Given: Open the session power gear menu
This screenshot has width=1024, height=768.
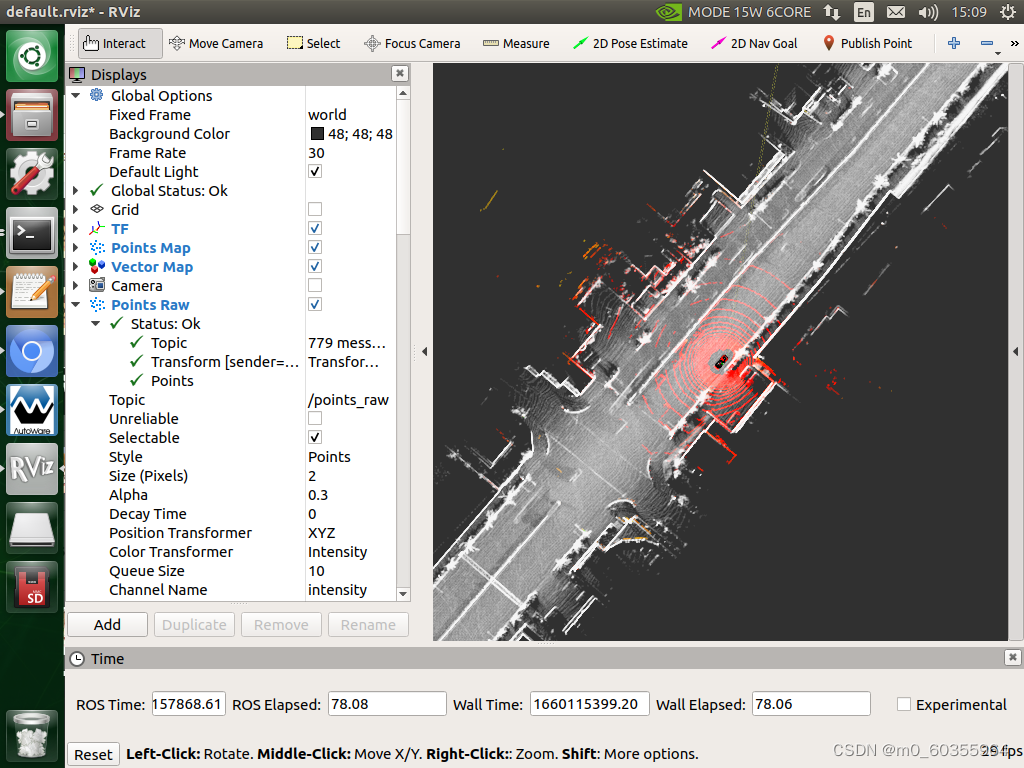Looking at the screenshot, I should (1008, 12).
